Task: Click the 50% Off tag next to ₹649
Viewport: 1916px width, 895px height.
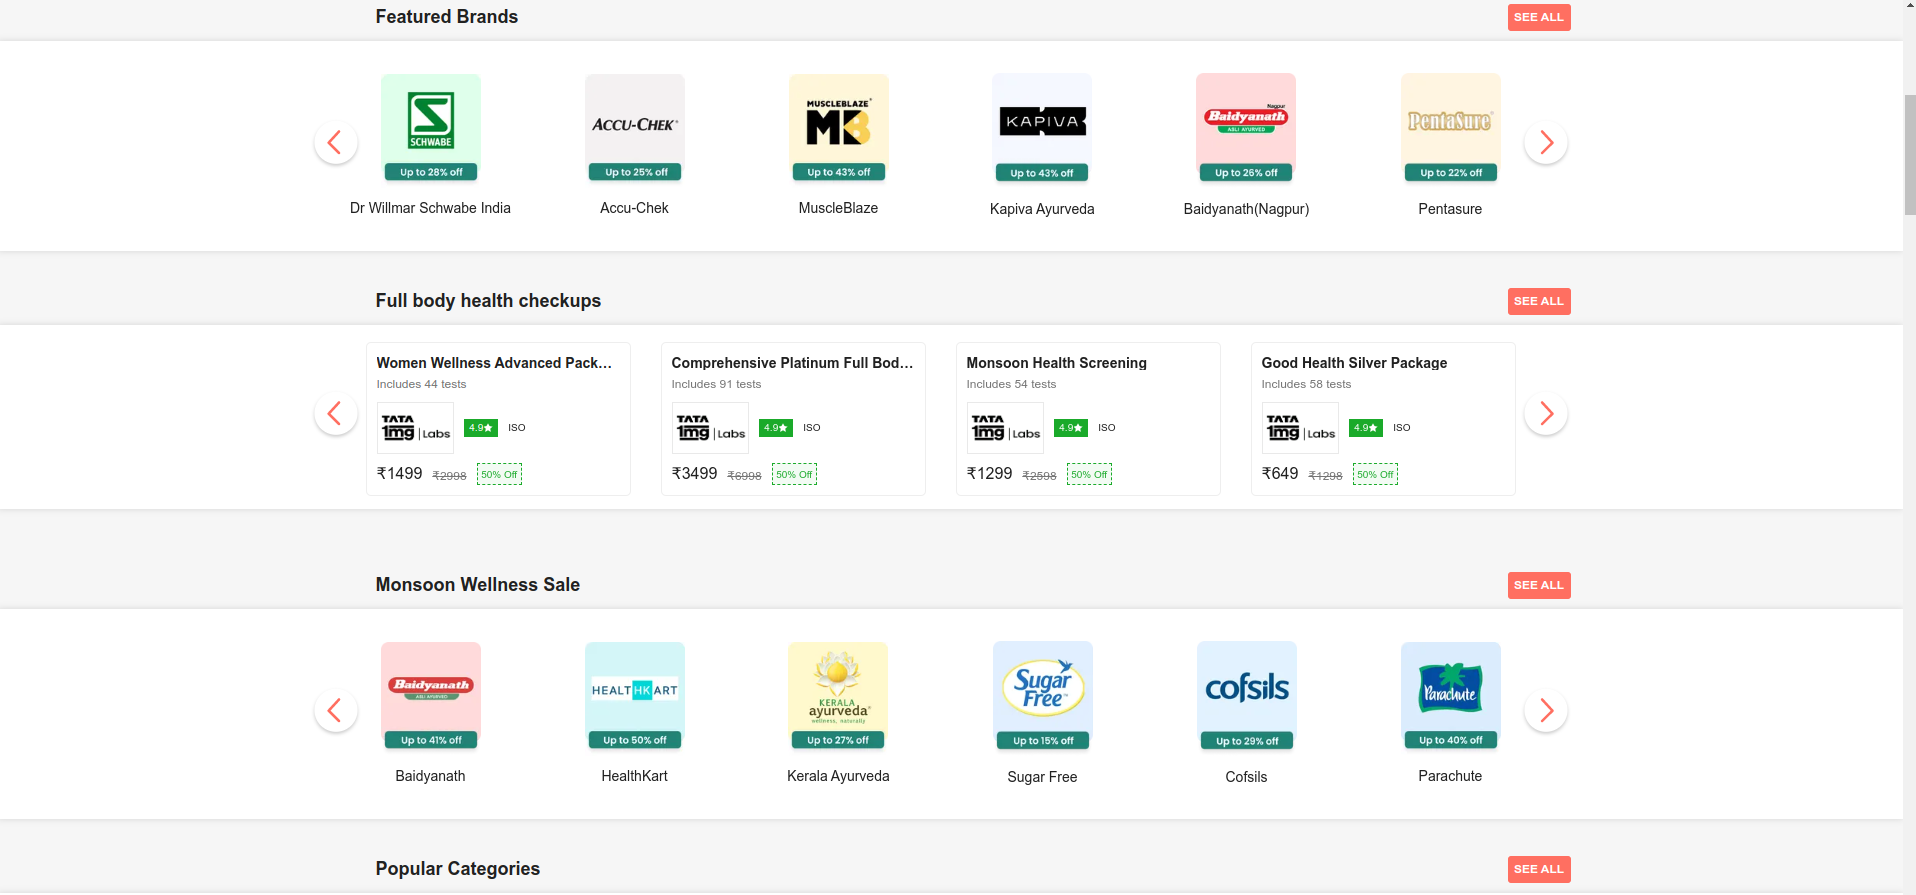Action: click(x=1375, y=475)
